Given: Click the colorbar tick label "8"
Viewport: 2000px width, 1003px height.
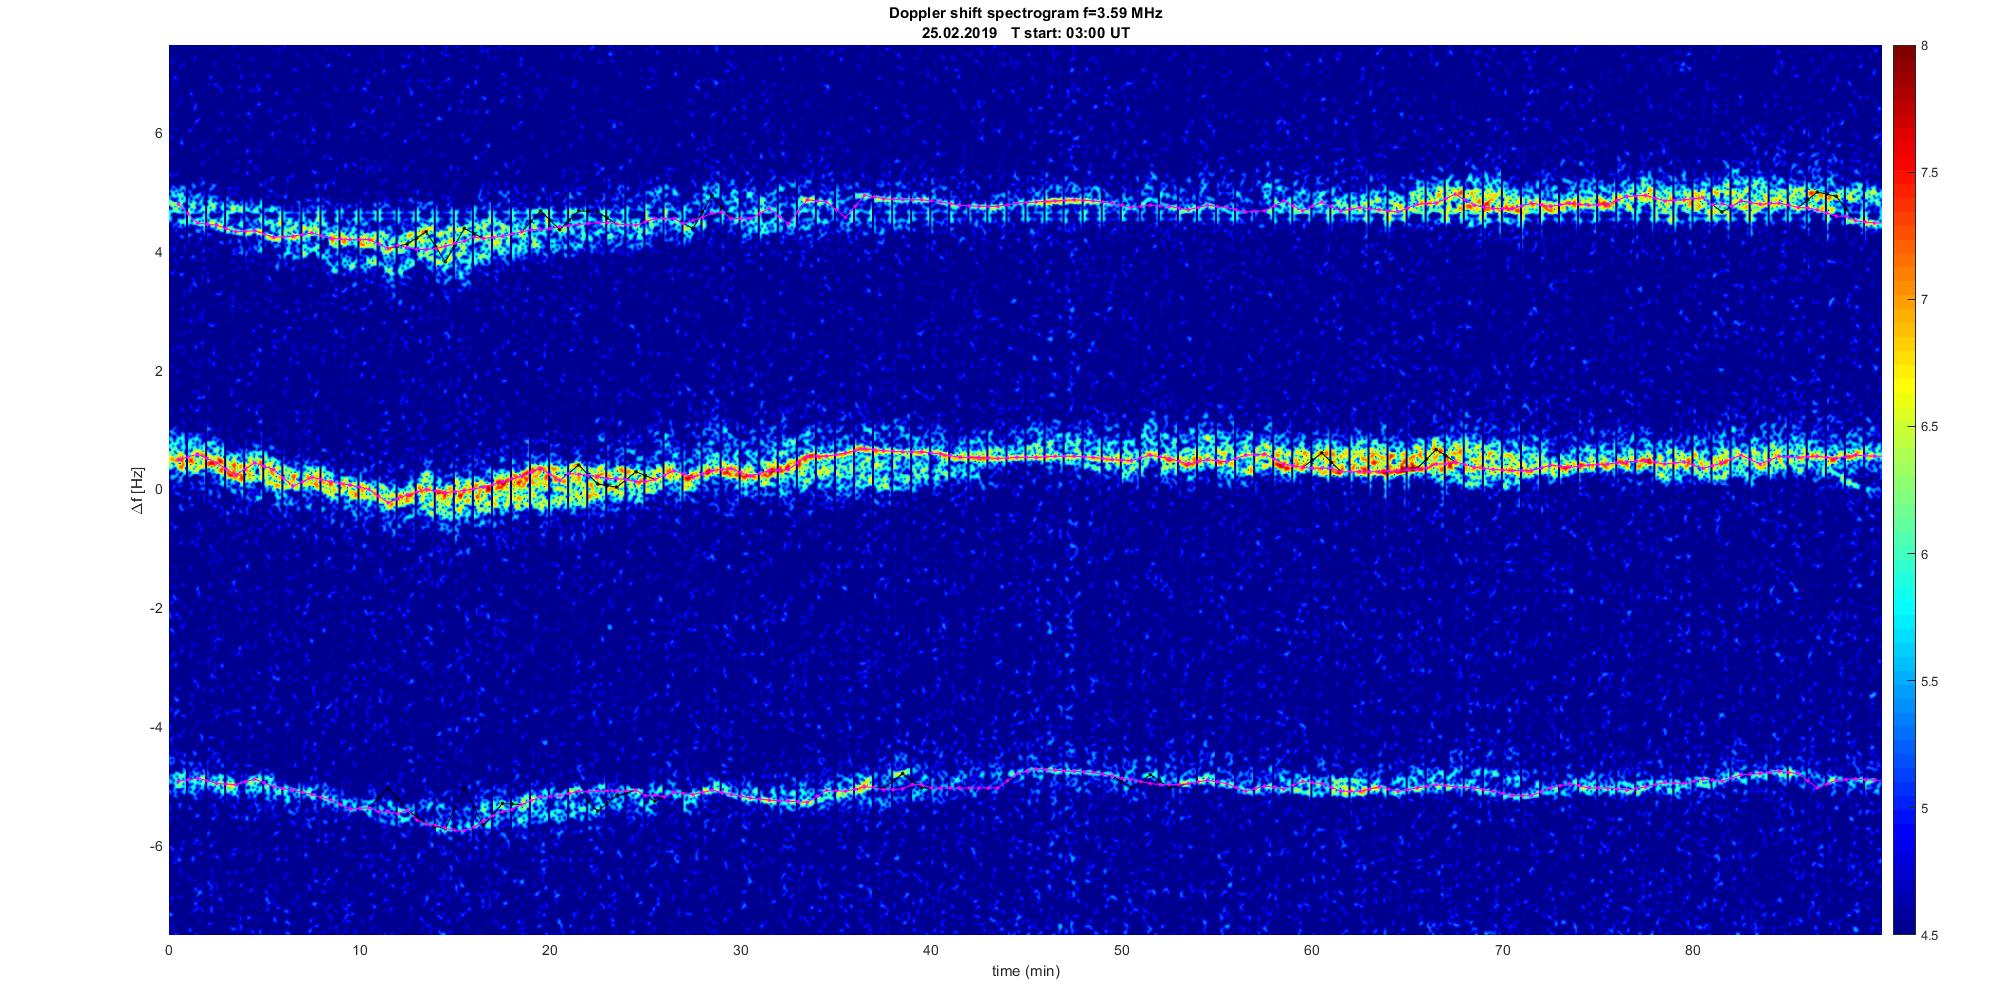Looking at the screenshot, I should 1925,46.
